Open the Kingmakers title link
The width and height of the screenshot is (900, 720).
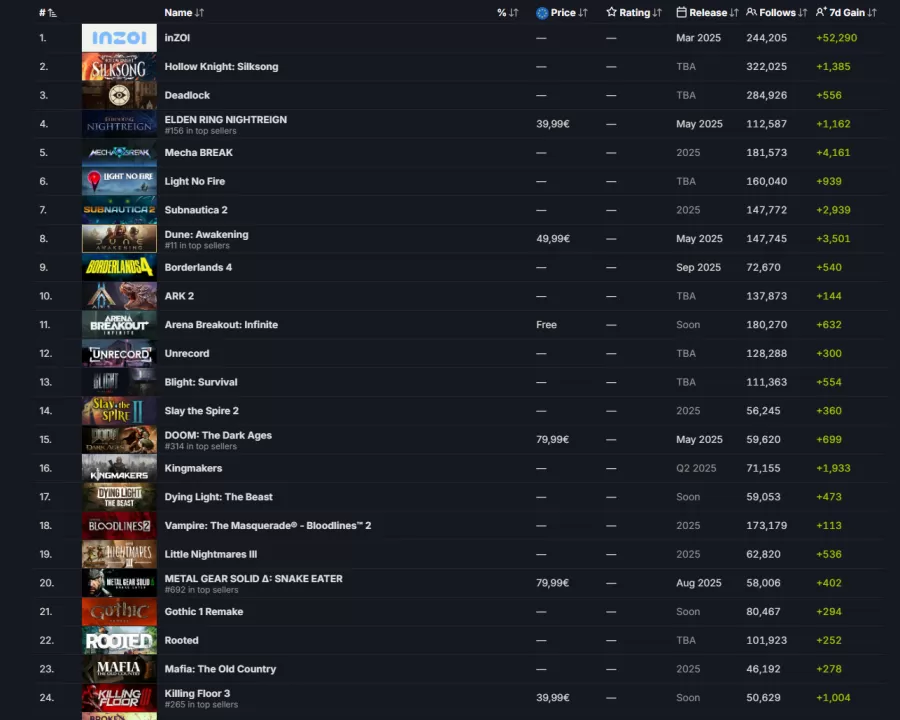(193, 469)
